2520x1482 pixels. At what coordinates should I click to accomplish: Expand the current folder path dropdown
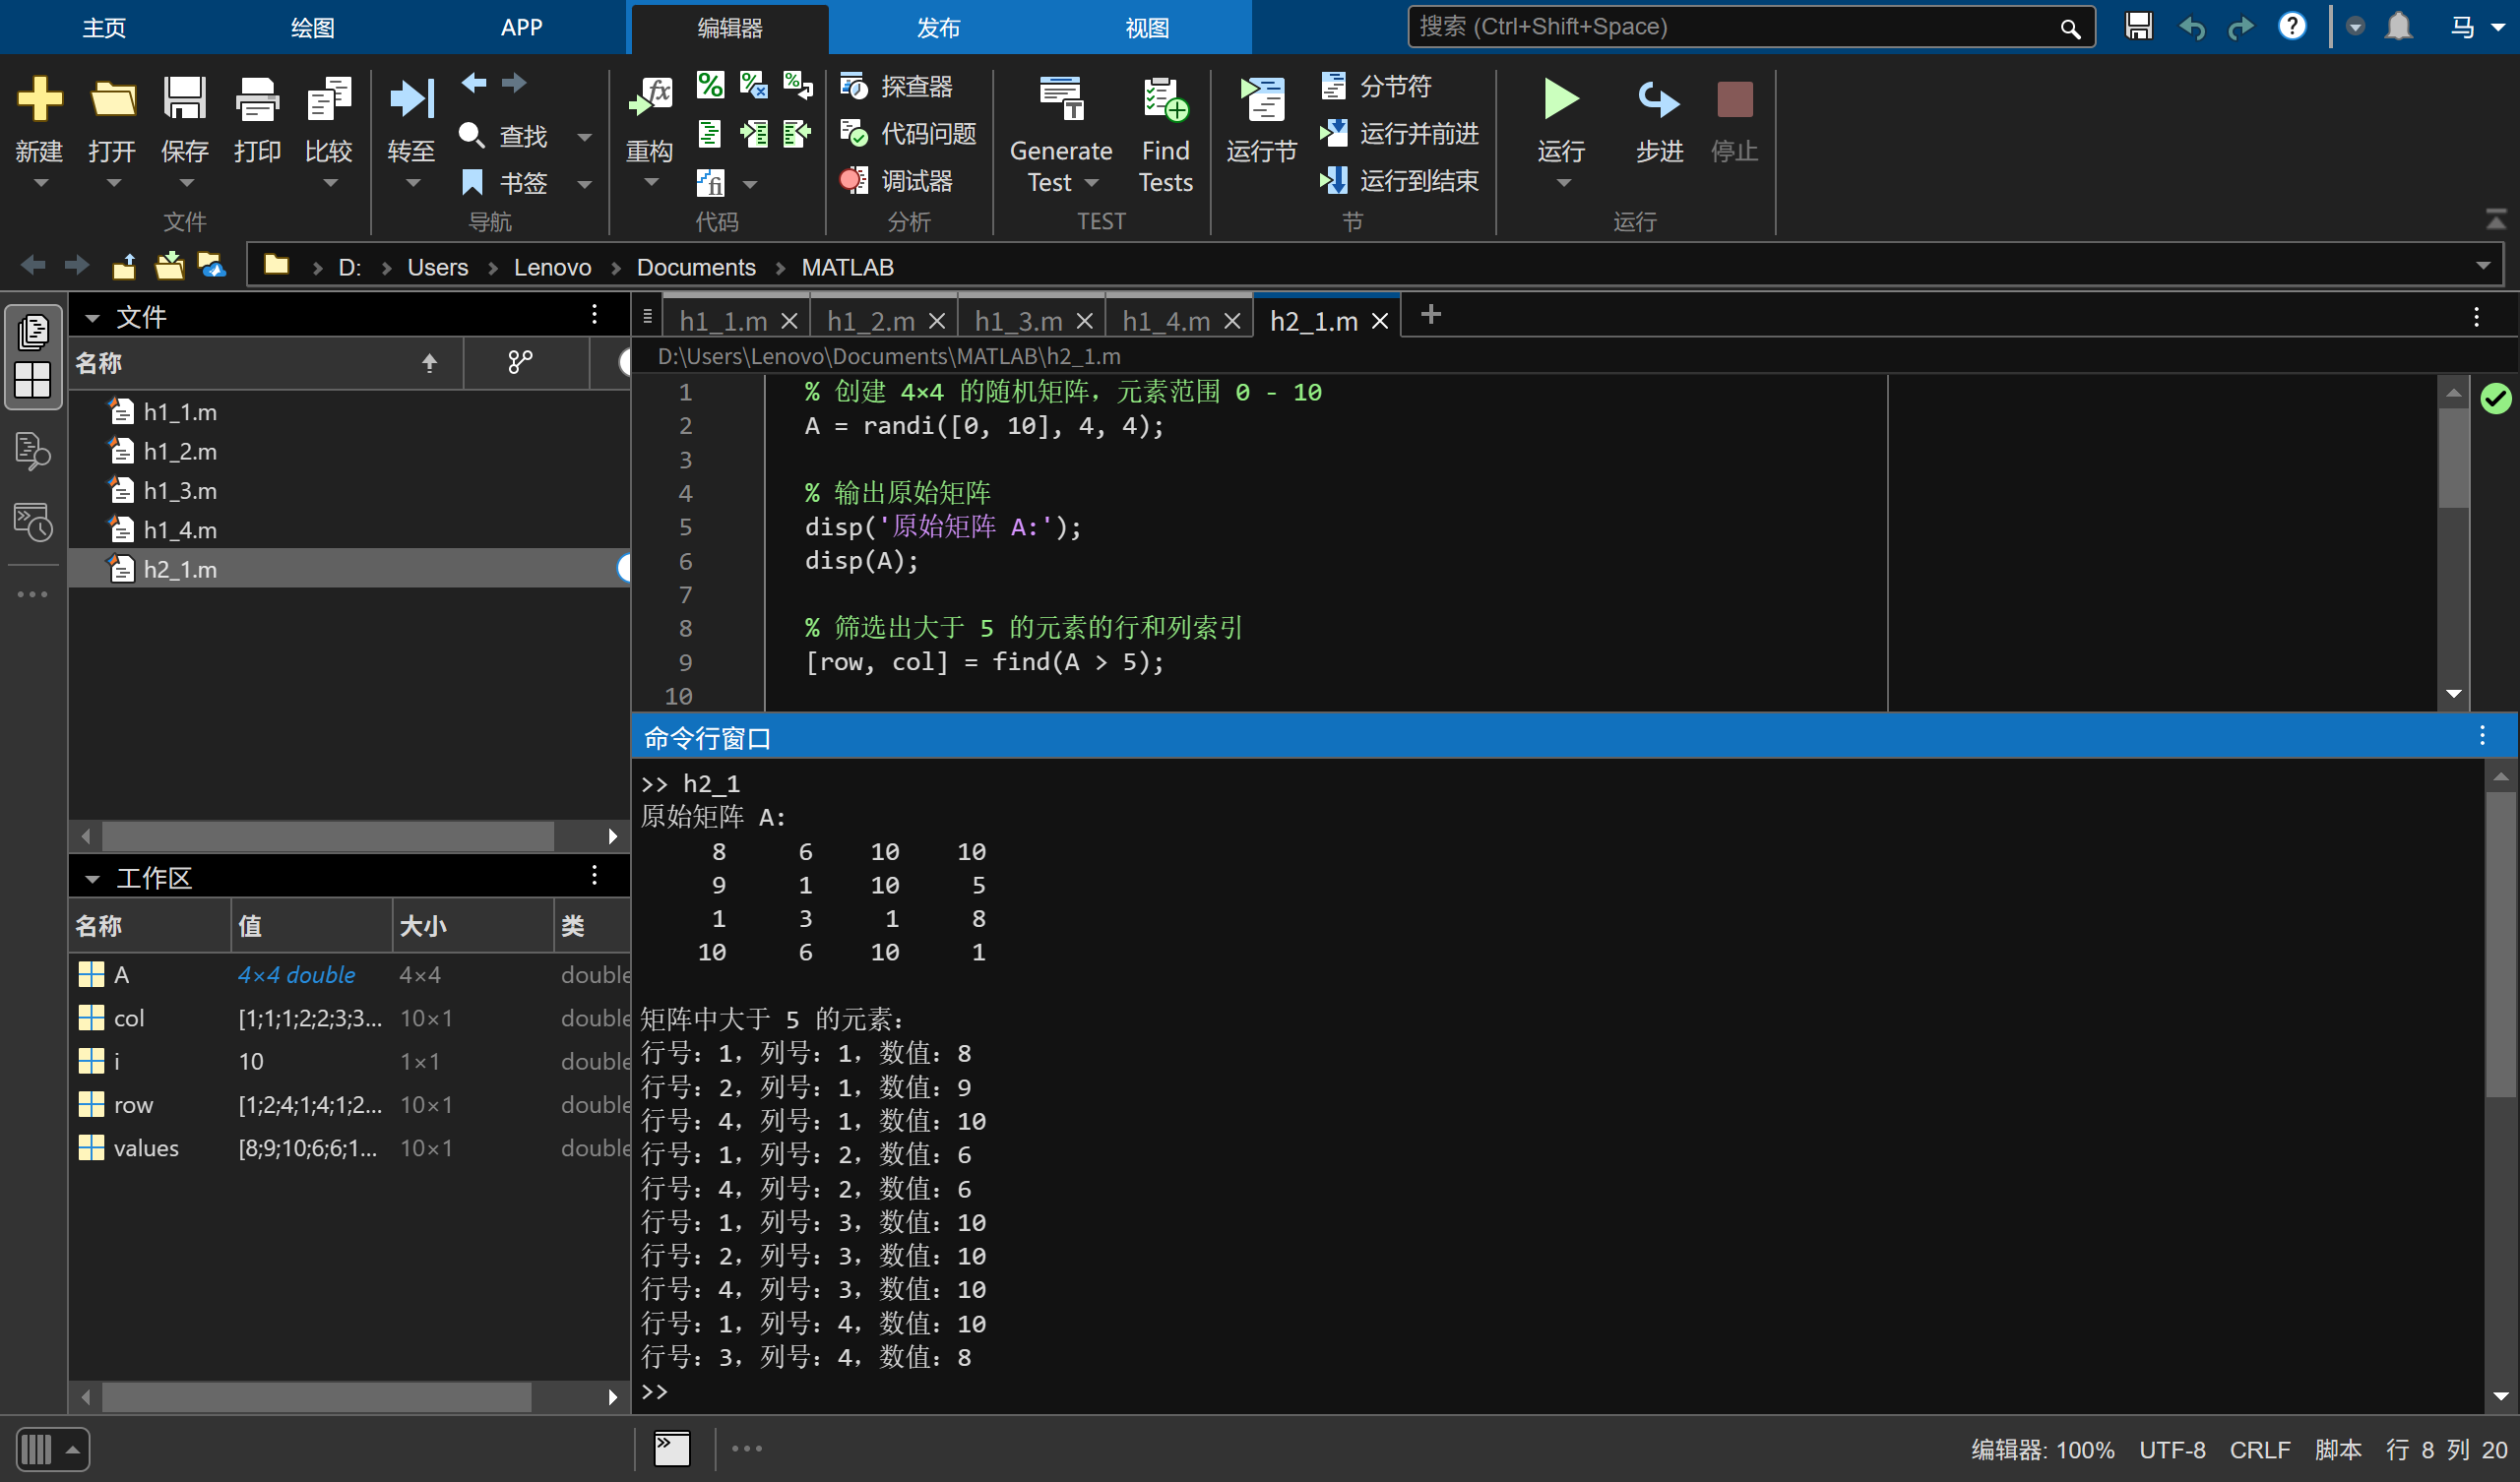pyautogui.click(x=2482, y=266)
